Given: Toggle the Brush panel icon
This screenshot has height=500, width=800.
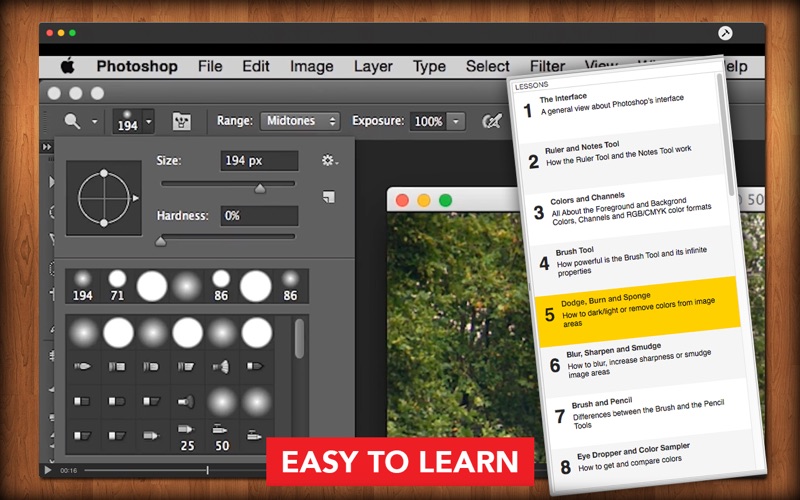Looking at the screenshot, I should 182,121.
